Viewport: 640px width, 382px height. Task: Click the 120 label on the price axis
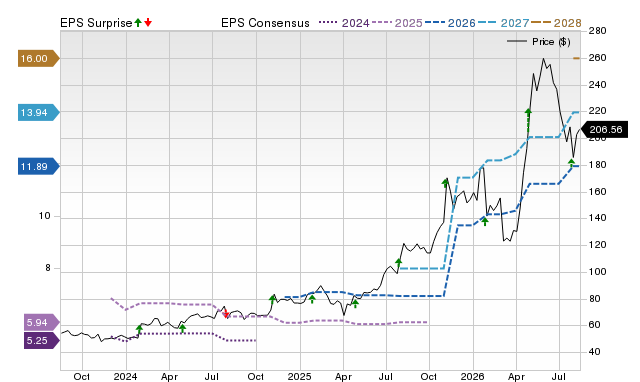[598, 244]
